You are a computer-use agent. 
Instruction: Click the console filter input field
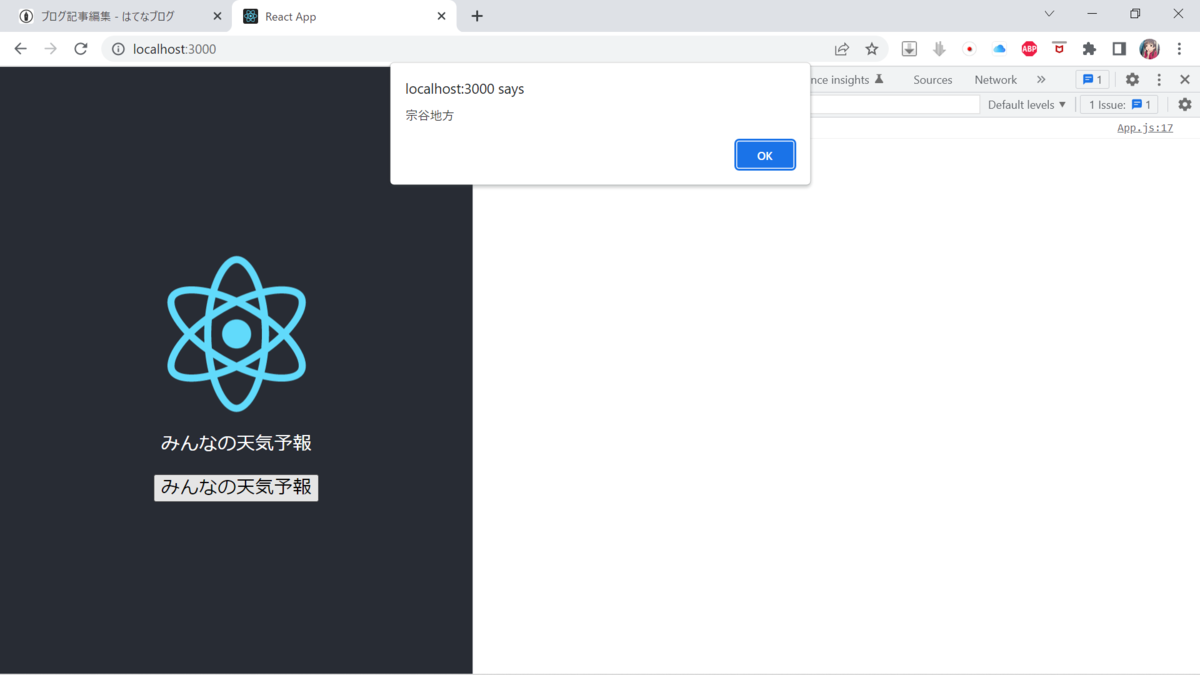pos(894,105)
